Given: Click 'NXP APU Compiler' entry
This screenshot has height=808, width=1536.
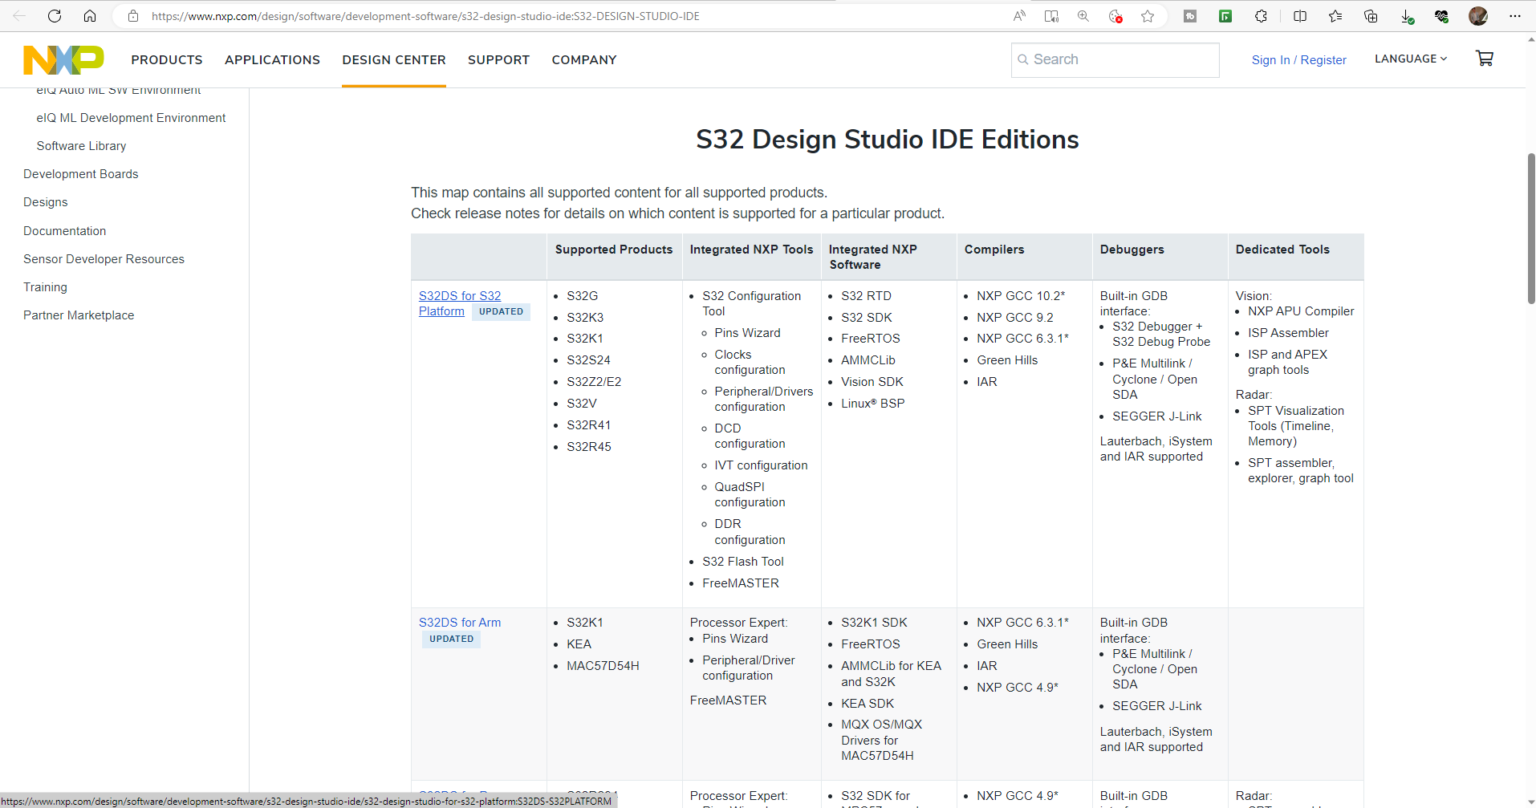Looking at the screenshot, I should click(1301, 311).
